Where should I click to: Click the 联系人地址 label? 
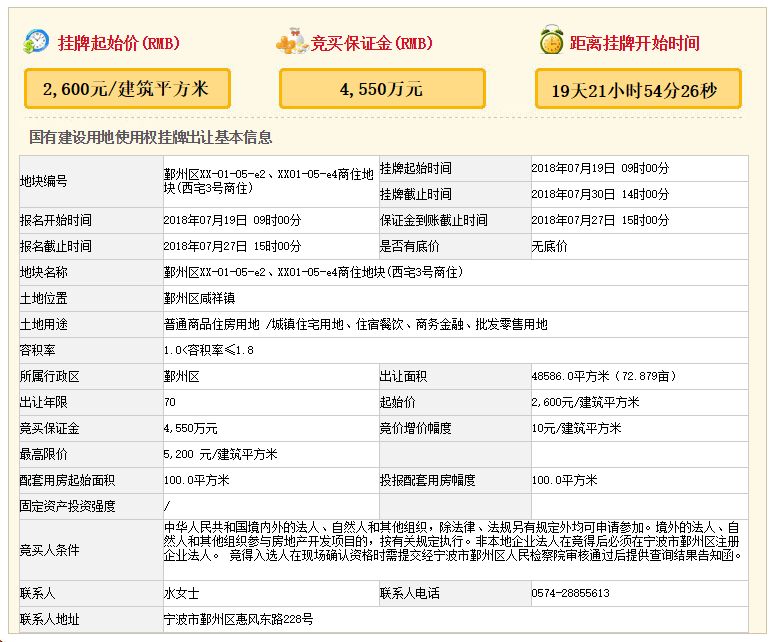click(x=49, y=620)
